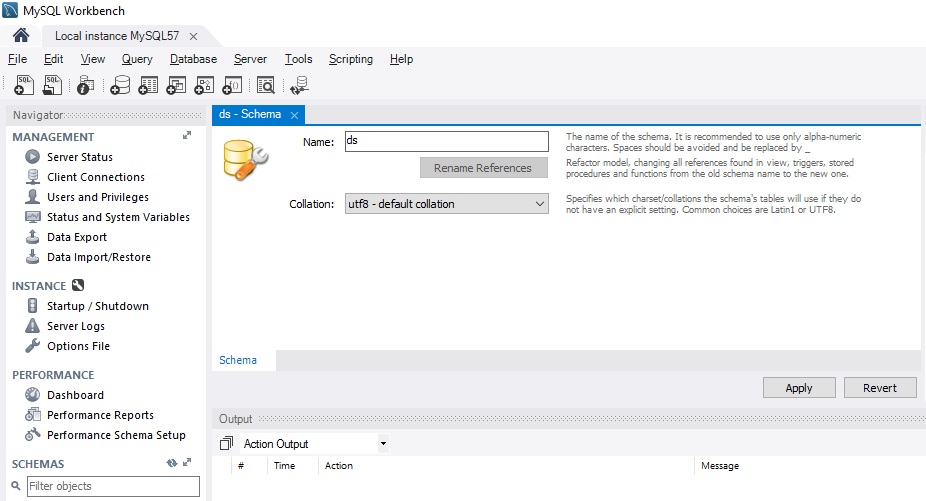Open the Tools menu
This screenshot has width=926, height=501.
tap(298, 59)
